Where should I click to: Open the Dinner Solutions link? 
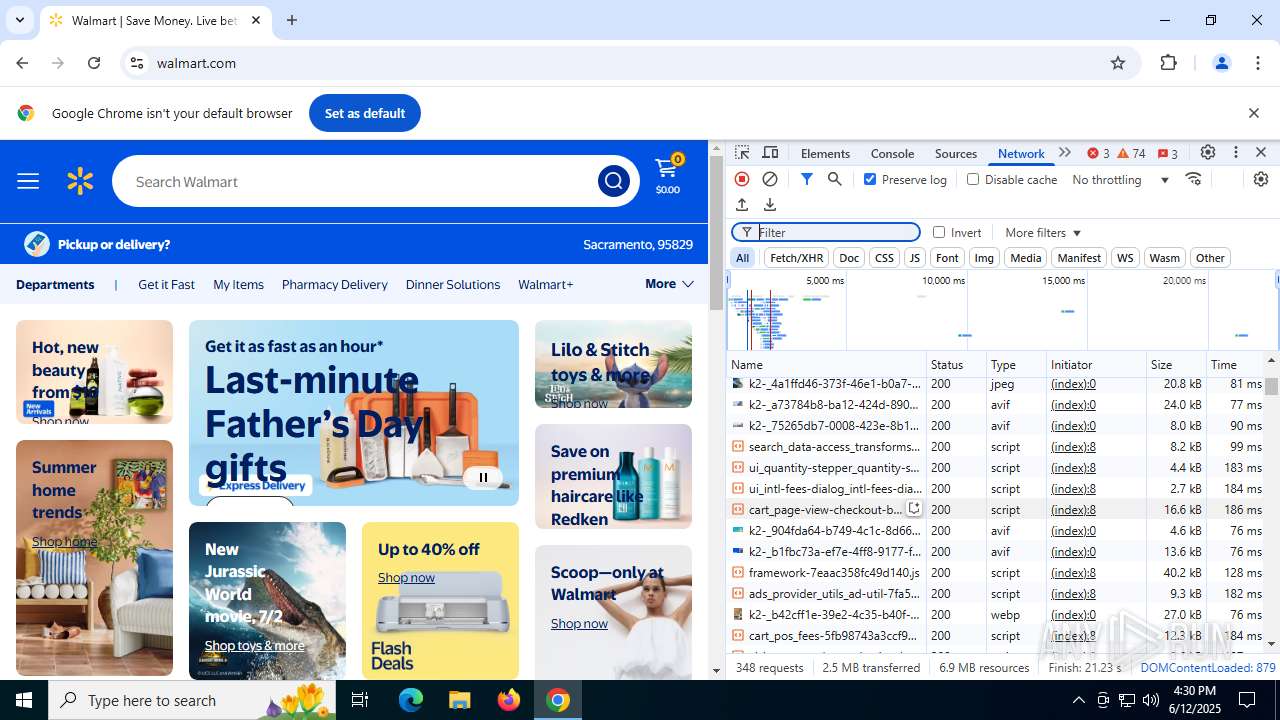[453, 284]
